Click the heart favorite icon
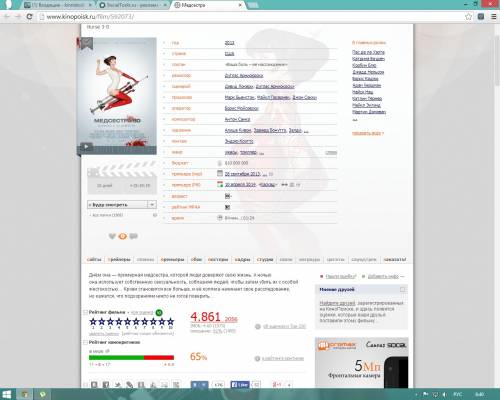The image size is (500, 400). pyautogui.click(x=112, y=236)
